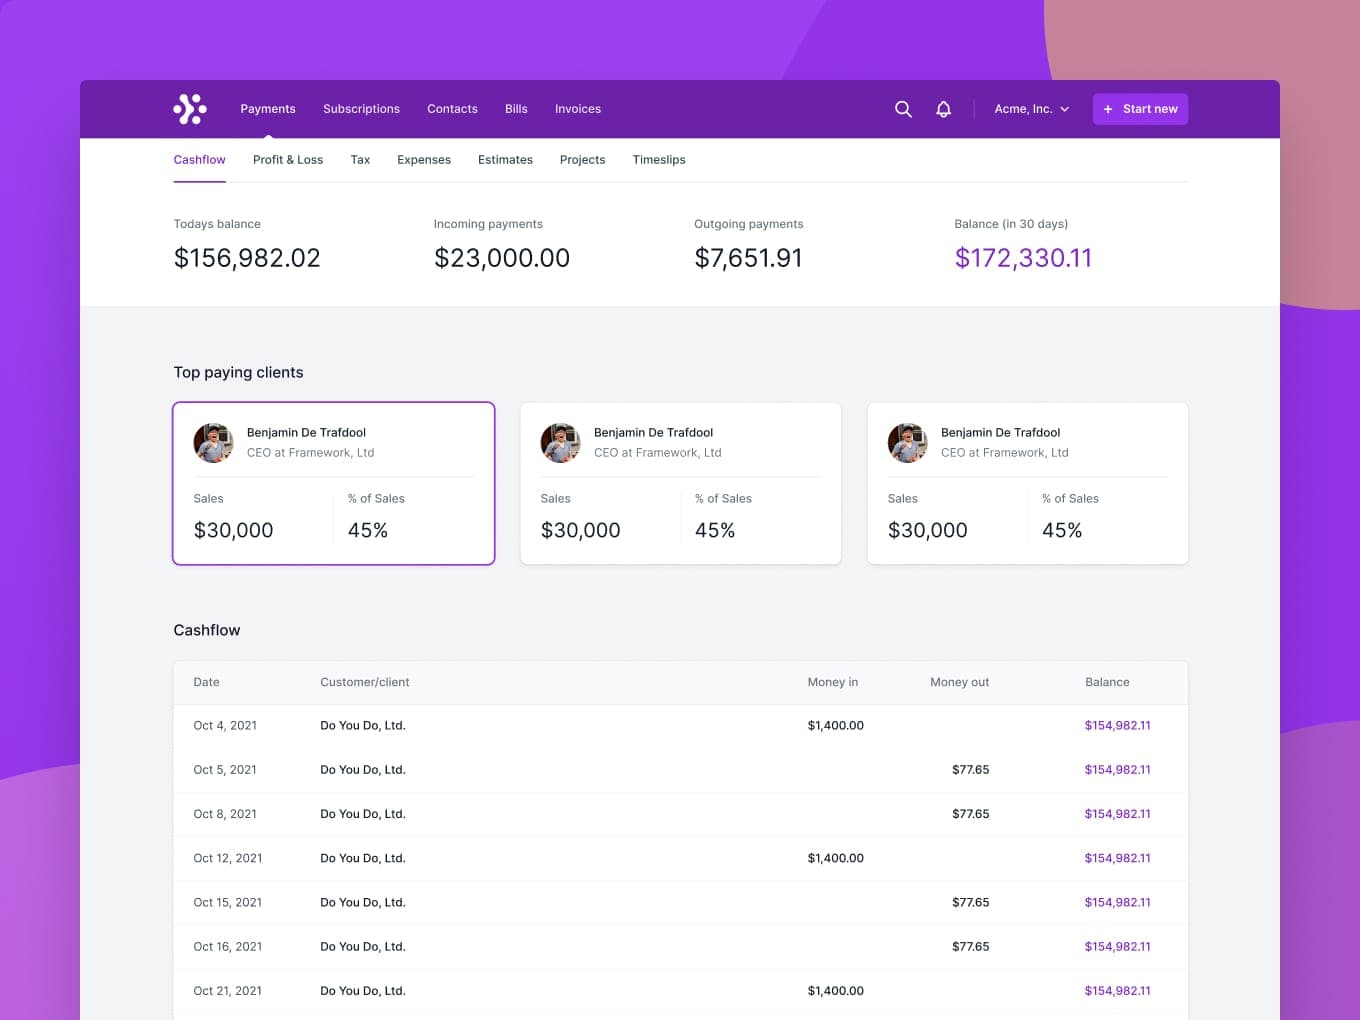This screenshot has height=1020, width=1360.
Task: Click the Oct 4, 2021 balance amount
Action: coord(1117,726)
